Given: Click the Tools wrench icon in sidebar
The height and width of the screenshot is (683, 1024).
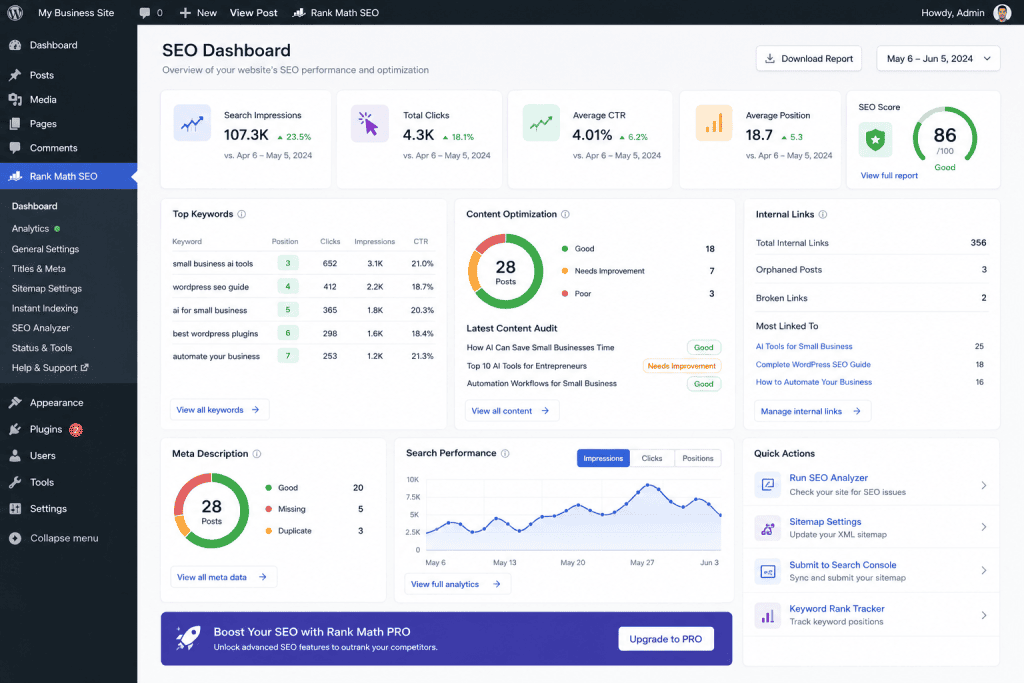Looking at the screenshot, I should point(15,482).
